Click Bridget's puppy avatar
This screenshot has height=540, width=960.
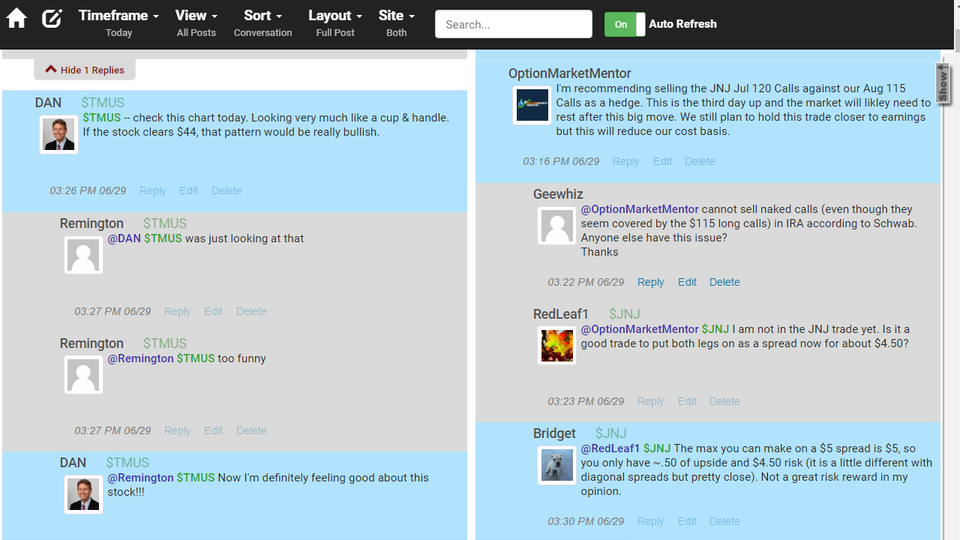click(557, 465)
